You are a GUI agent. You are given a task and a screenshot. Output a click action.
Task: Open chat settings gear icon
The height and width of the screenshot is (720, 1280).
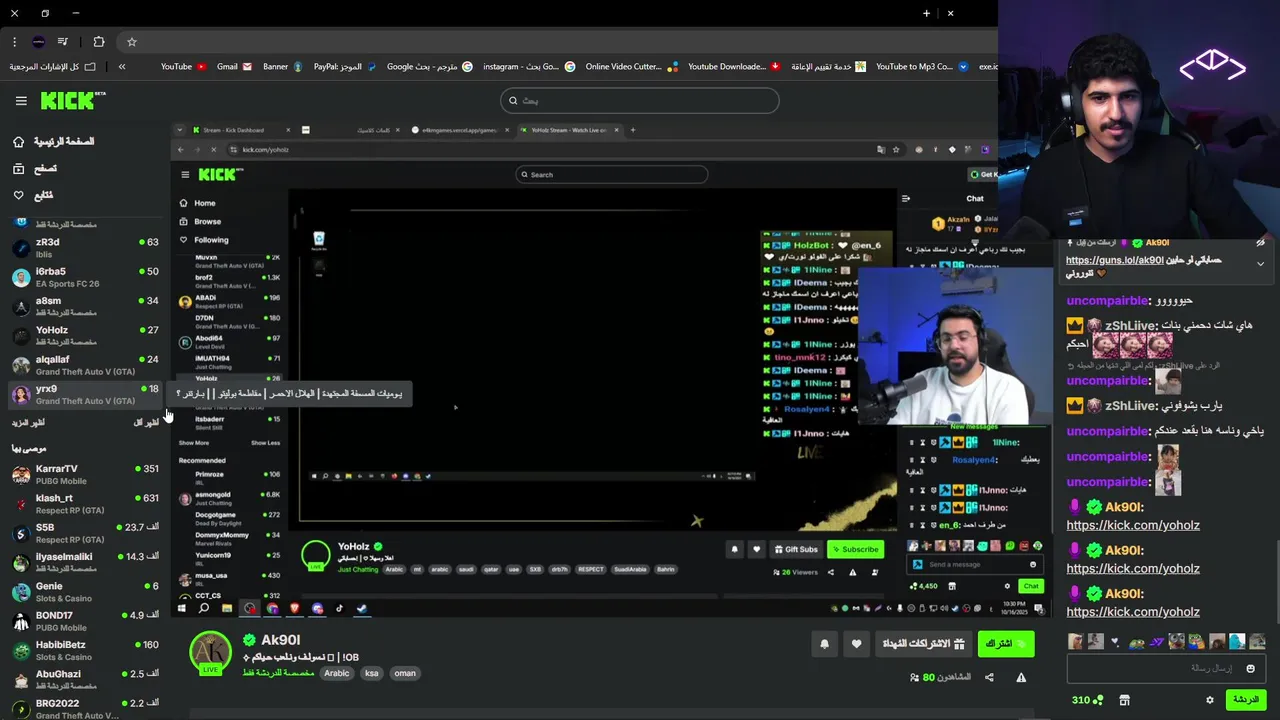[1210, 700]
